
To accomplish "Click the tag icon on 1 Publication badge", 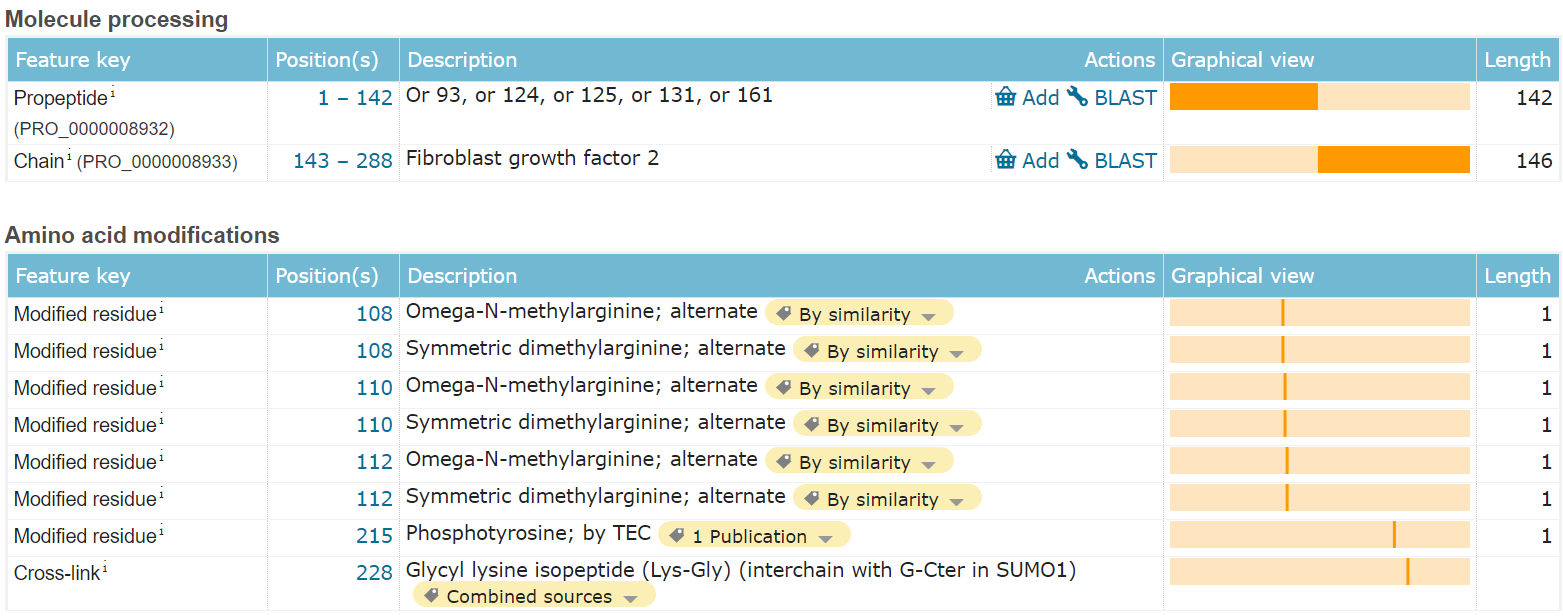I will (x=677, y=536).
